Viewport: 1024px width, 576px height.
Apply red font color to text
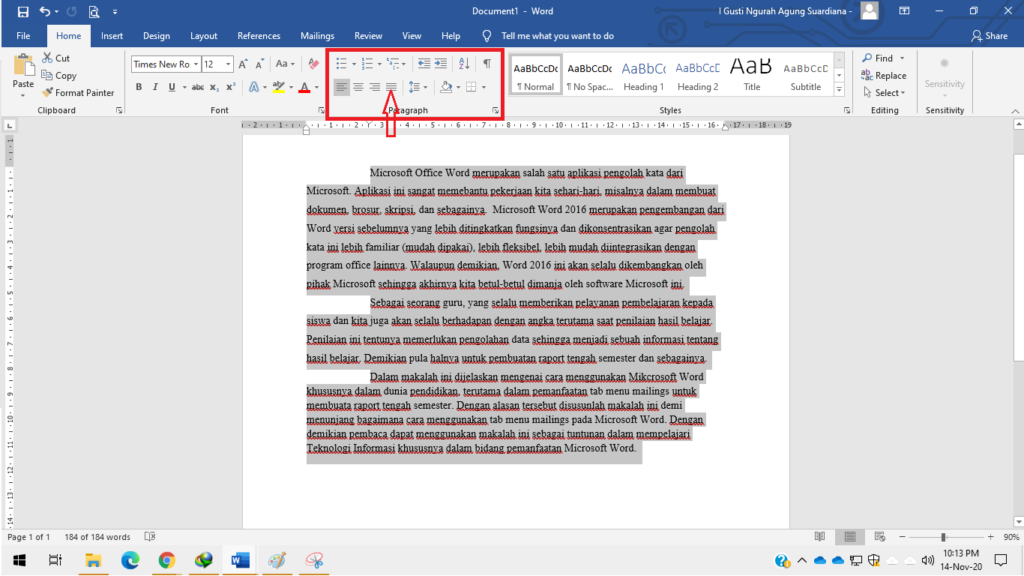coord(304,87)
